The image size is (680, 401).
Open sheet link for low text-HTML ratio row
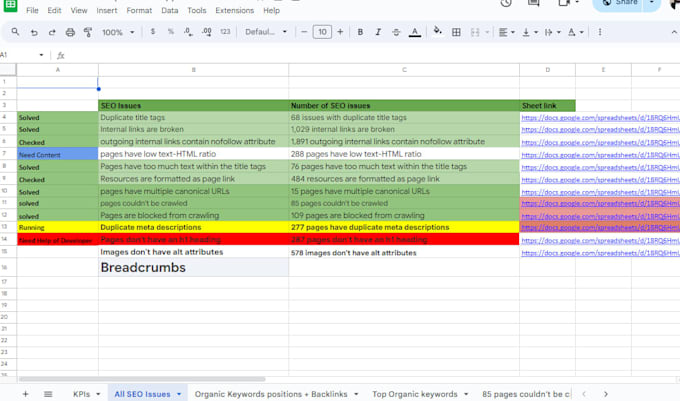click(x=600, y=154)
